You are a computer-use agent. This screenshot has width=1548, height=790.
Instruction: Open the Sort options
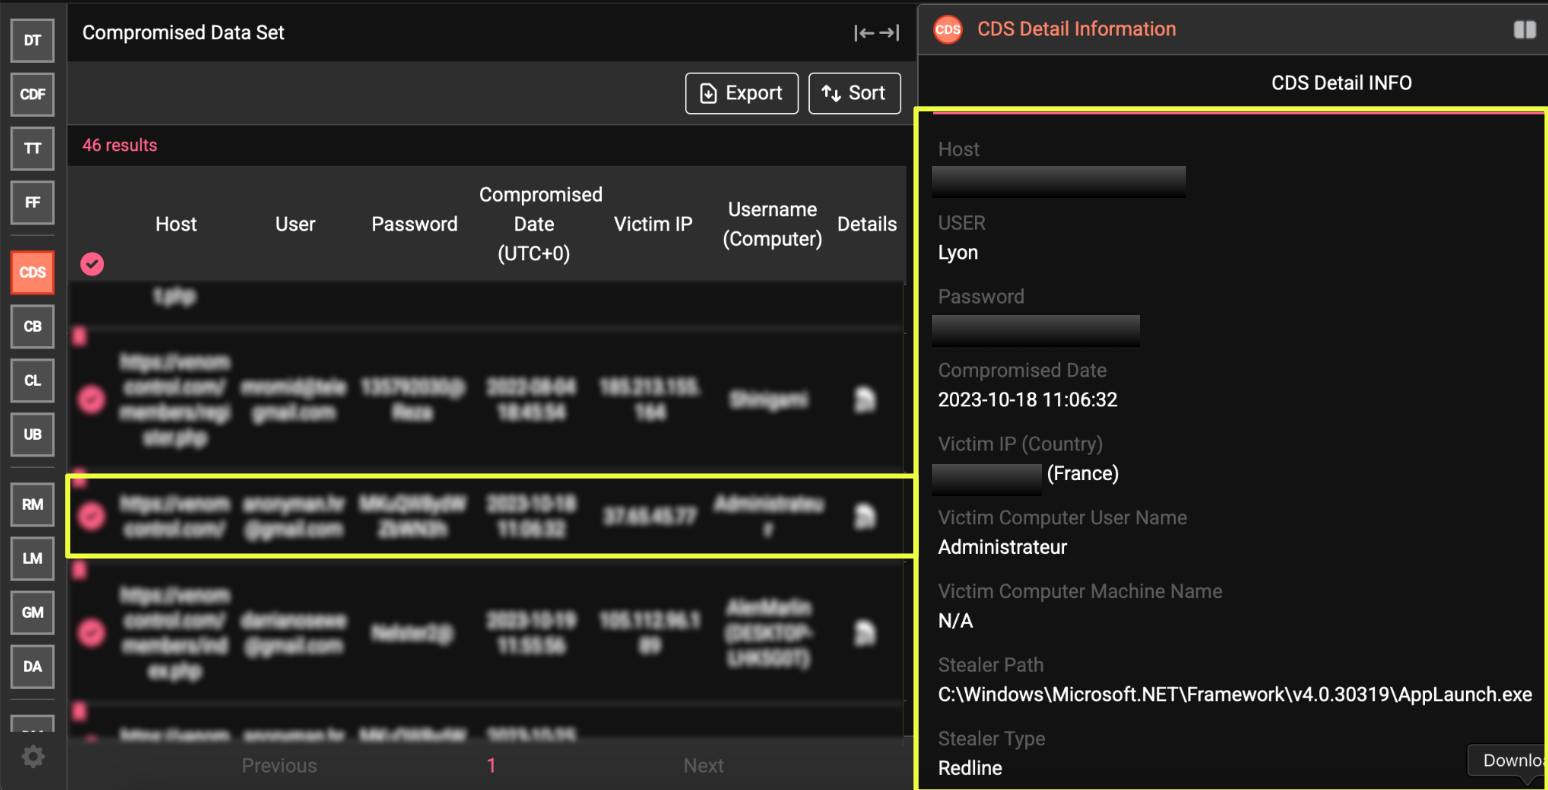point(854,93)
